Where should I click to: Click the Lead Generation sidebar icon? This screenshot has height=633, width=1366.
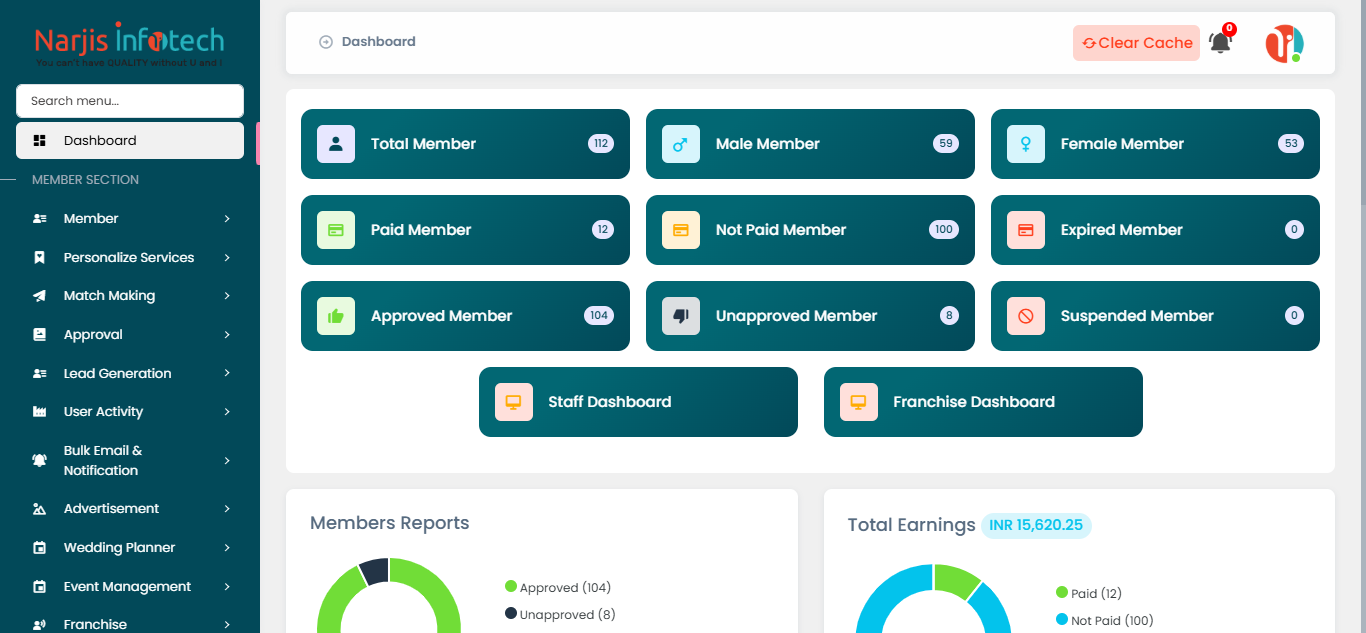[x=40, y=374]
